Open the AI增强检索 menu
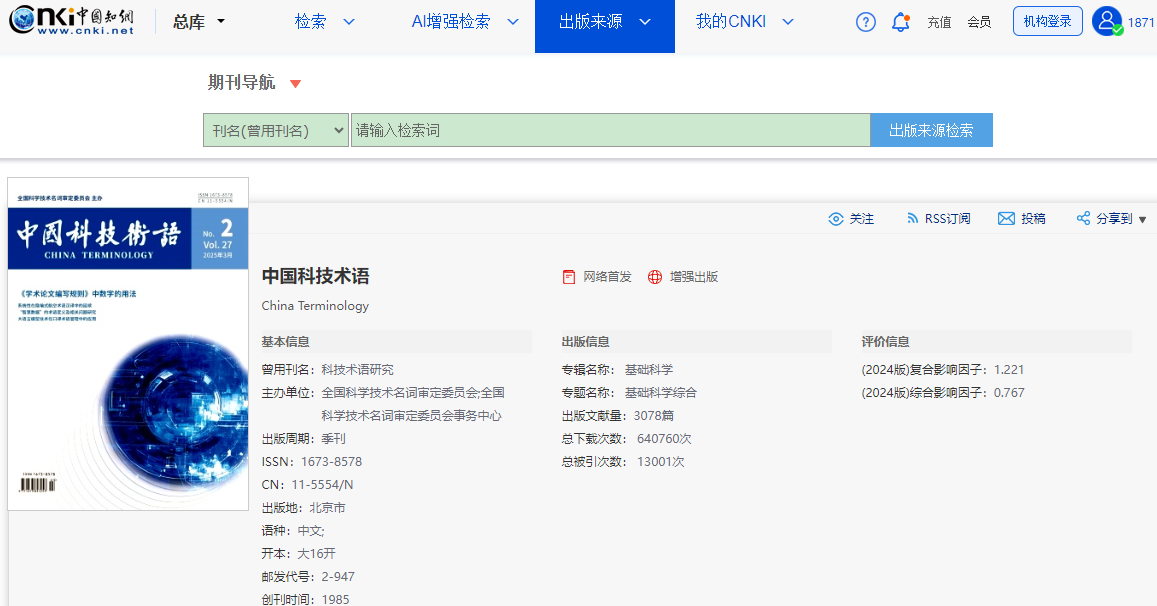 451,22
